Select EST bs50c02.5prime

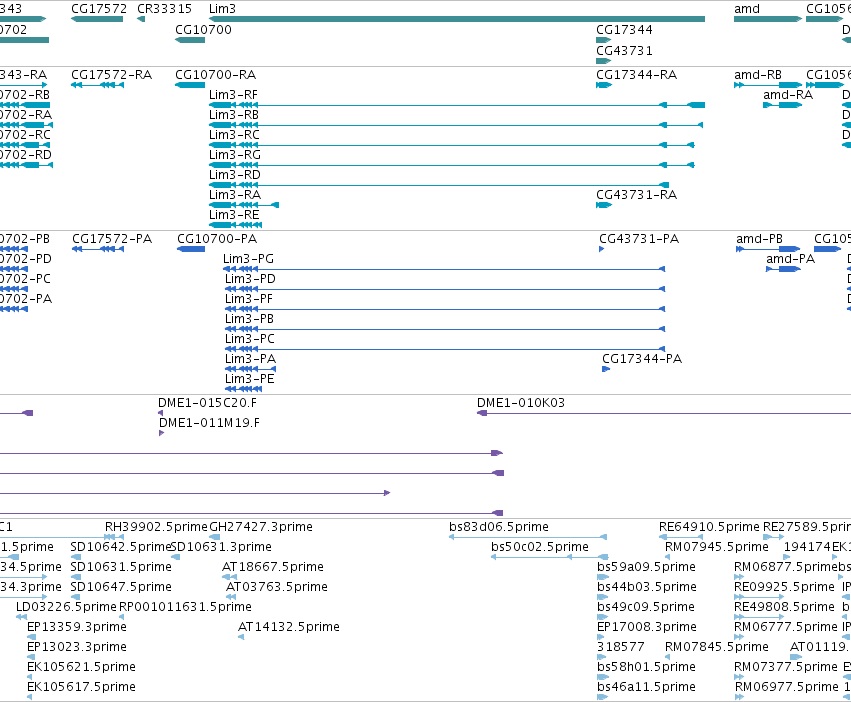click(539, 547)
